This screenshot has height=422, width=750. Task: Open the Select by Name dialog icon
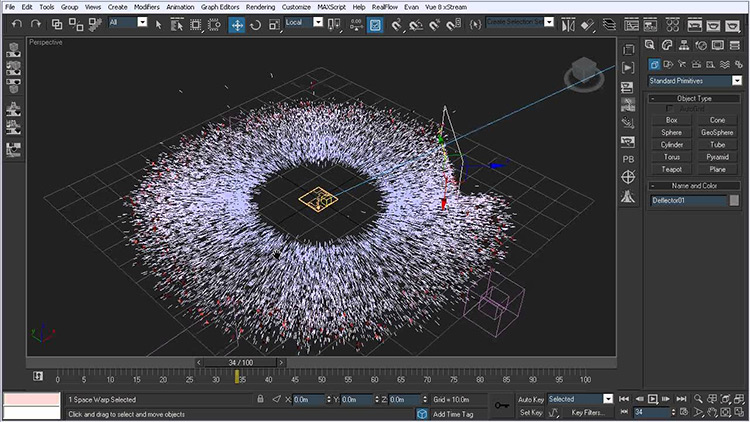click(176, 24)
